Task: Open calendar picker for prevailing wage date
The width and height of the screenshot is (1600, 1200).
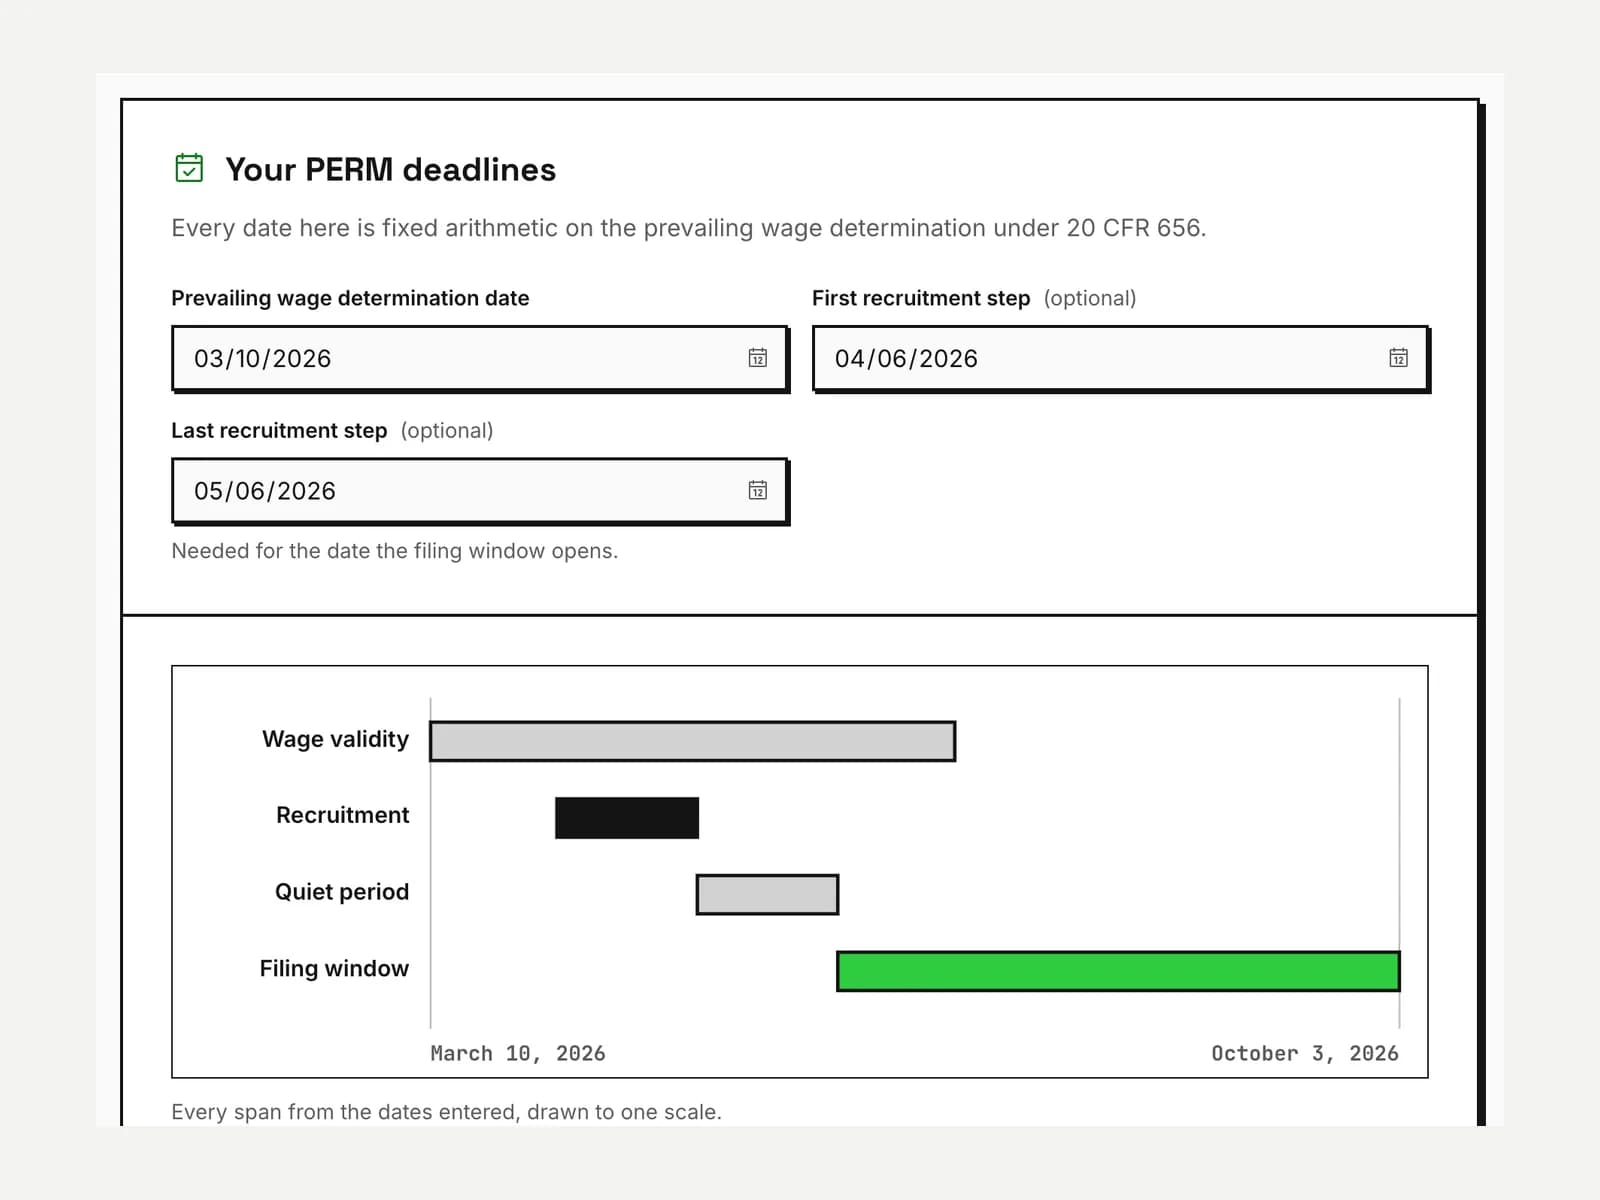Action: tap(758, 358)
